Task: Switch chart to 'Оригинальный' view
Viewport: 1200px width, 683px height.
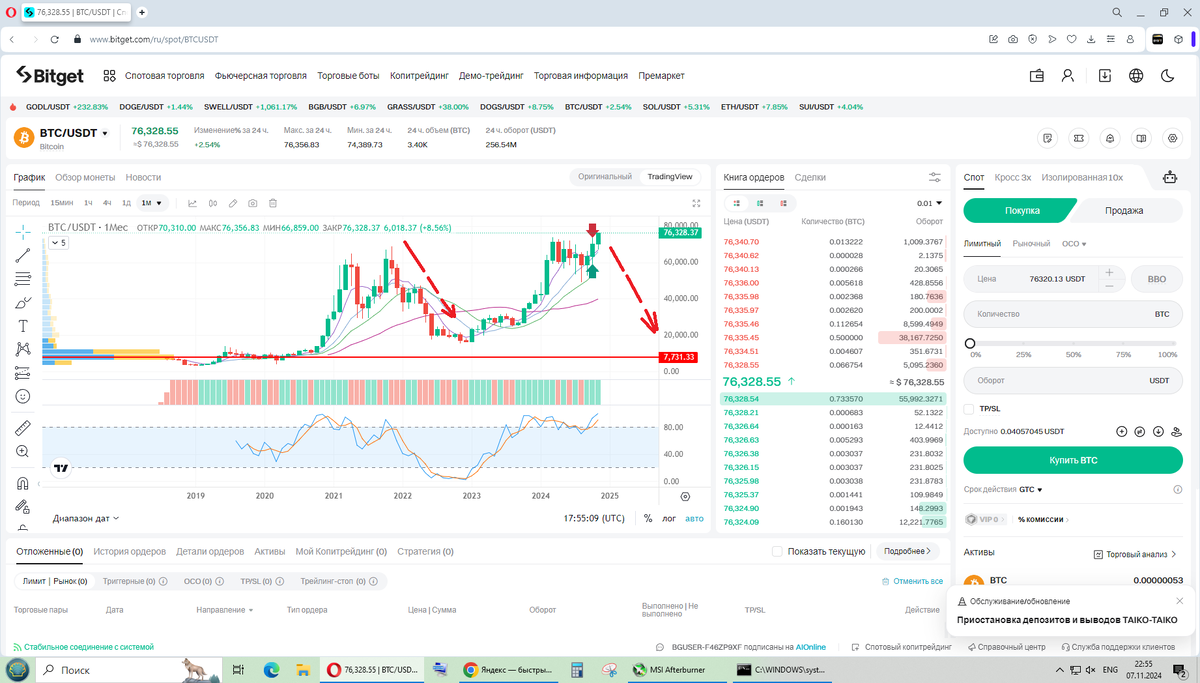Action: coord(606,176)
